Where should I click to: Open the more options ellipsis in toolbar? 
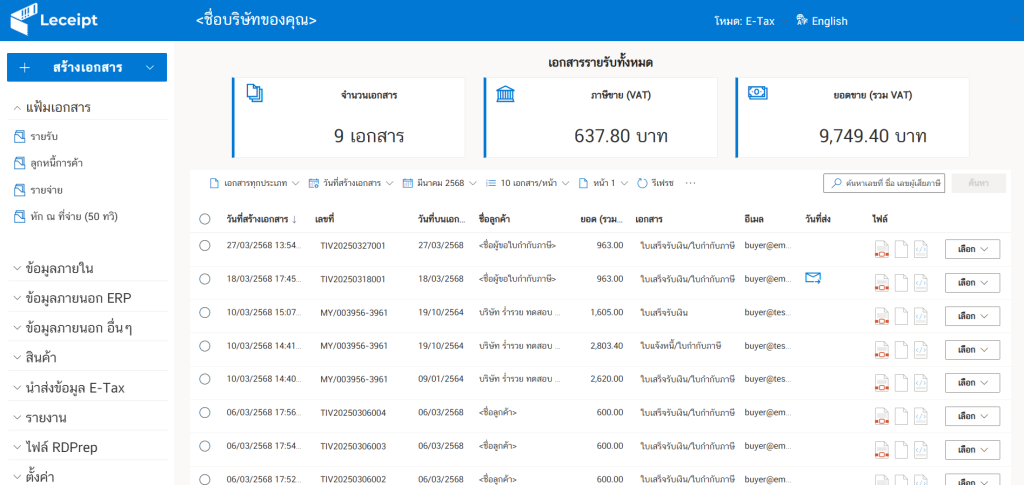690,183
